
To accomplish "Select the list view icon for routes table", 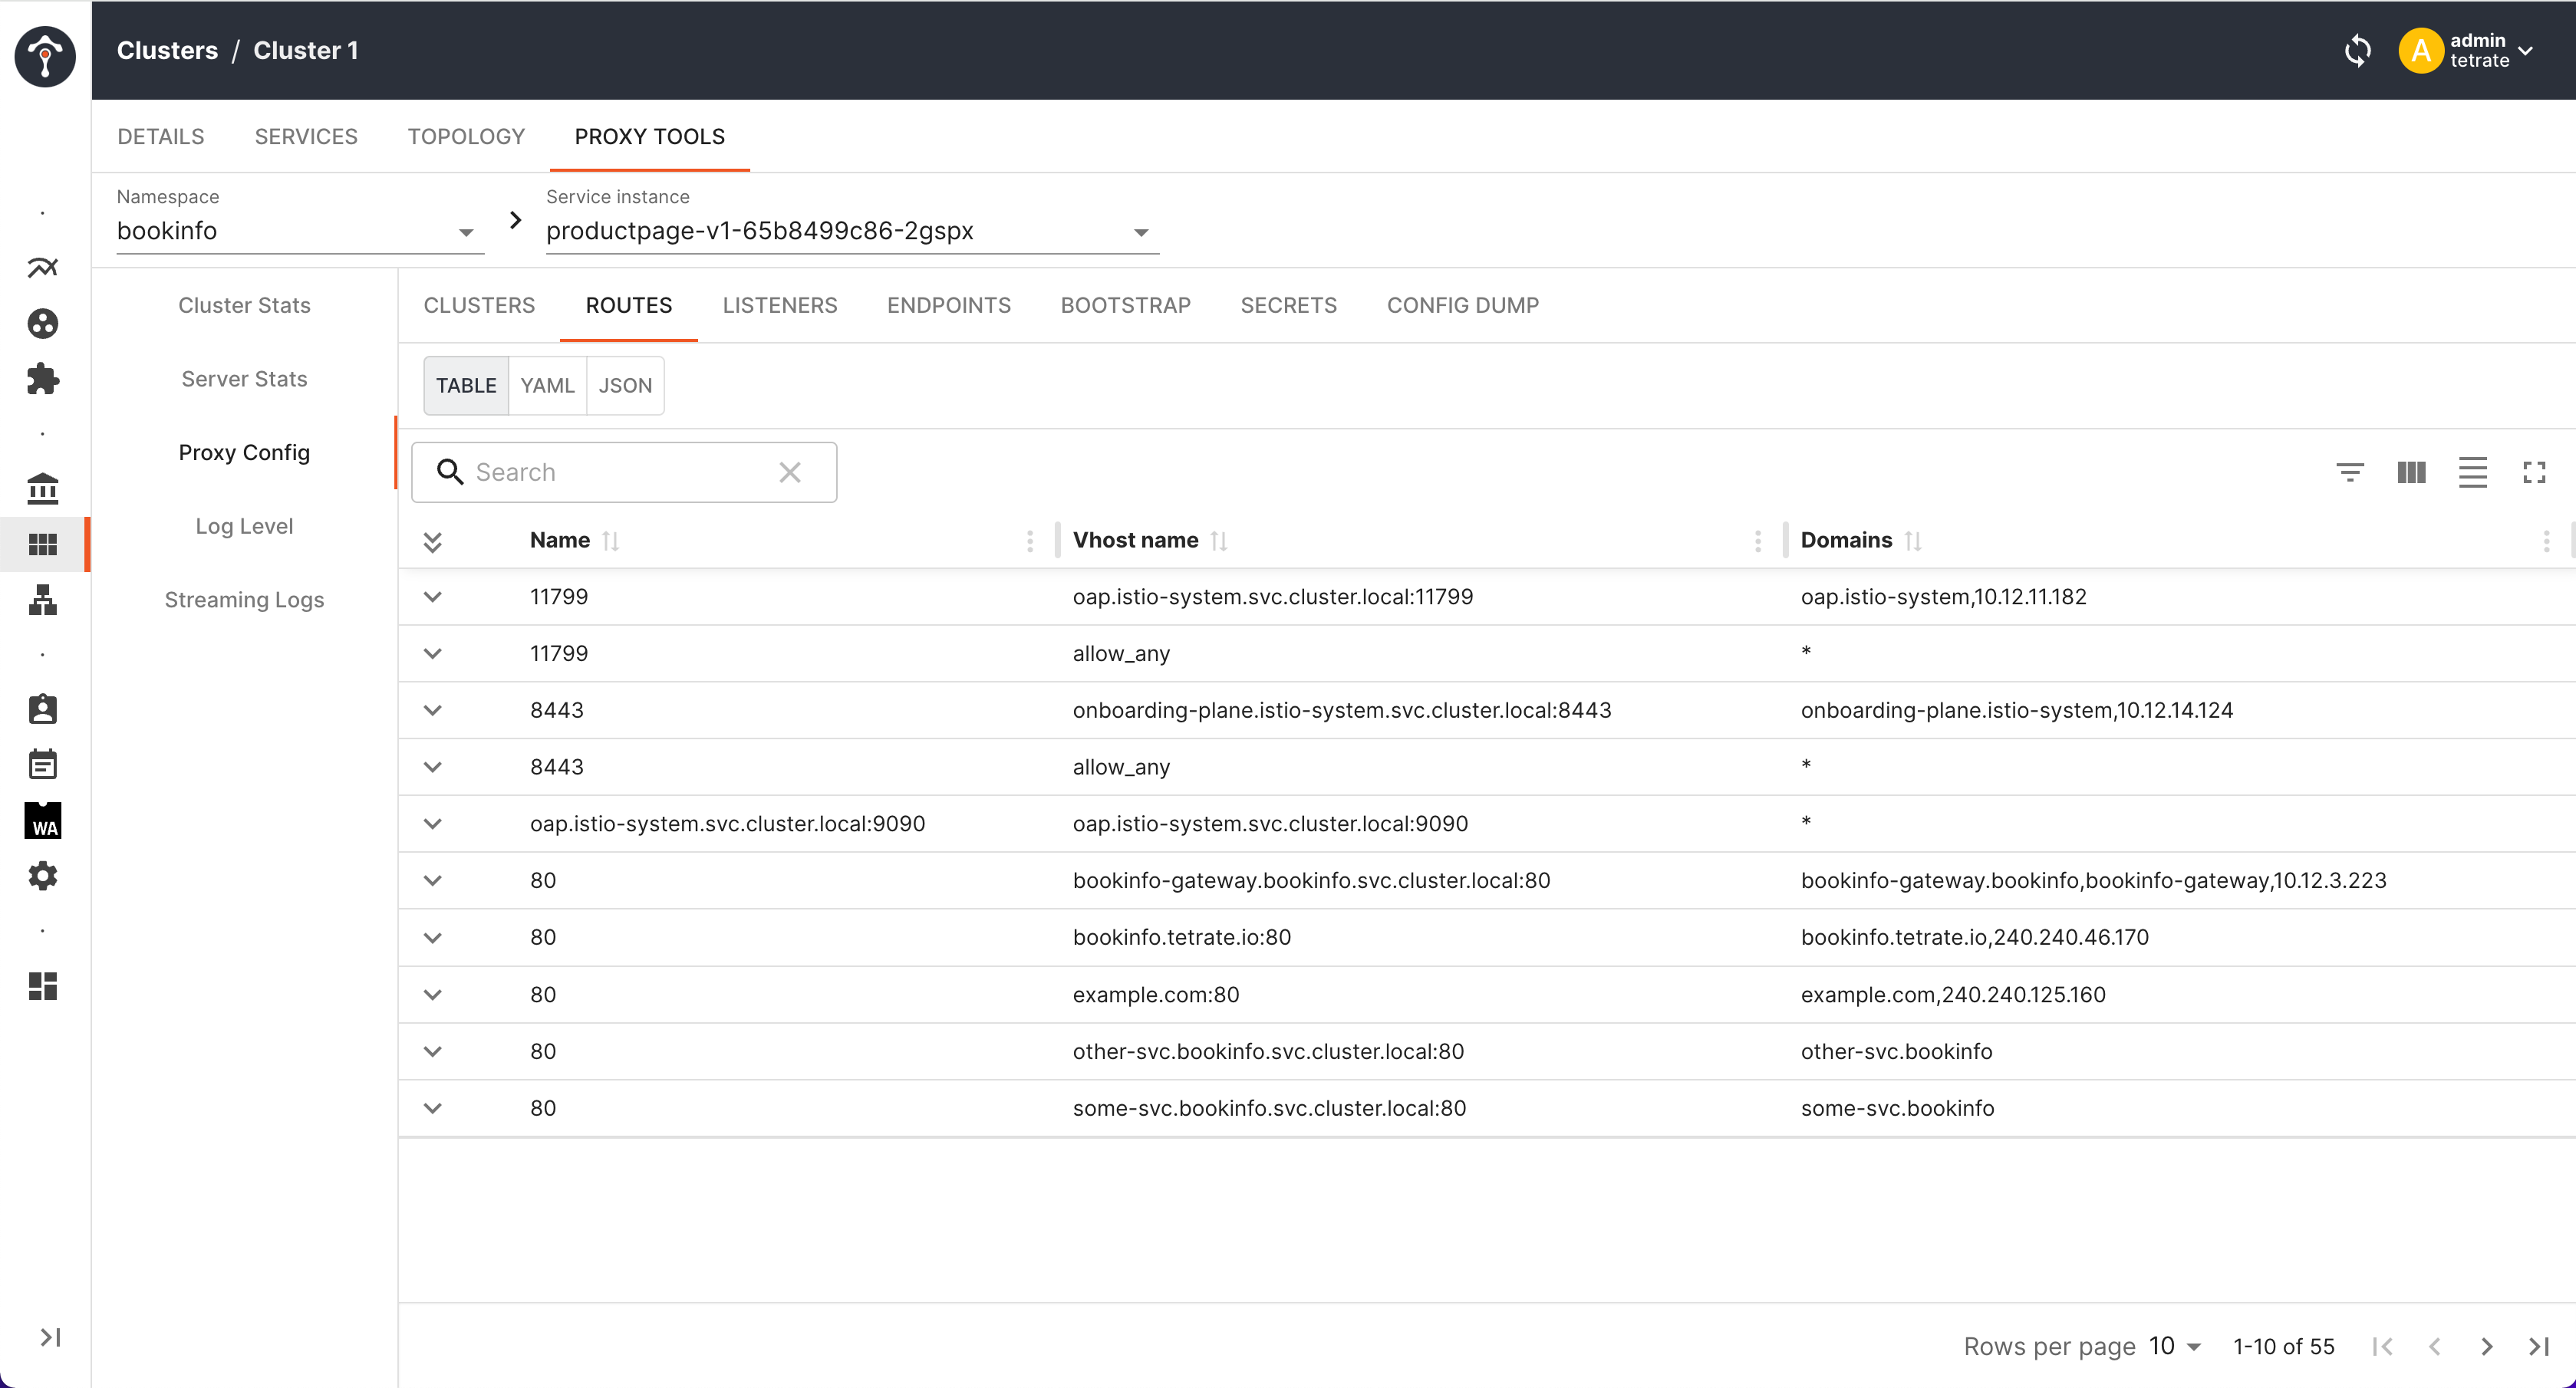I will tap(2473, 470).
